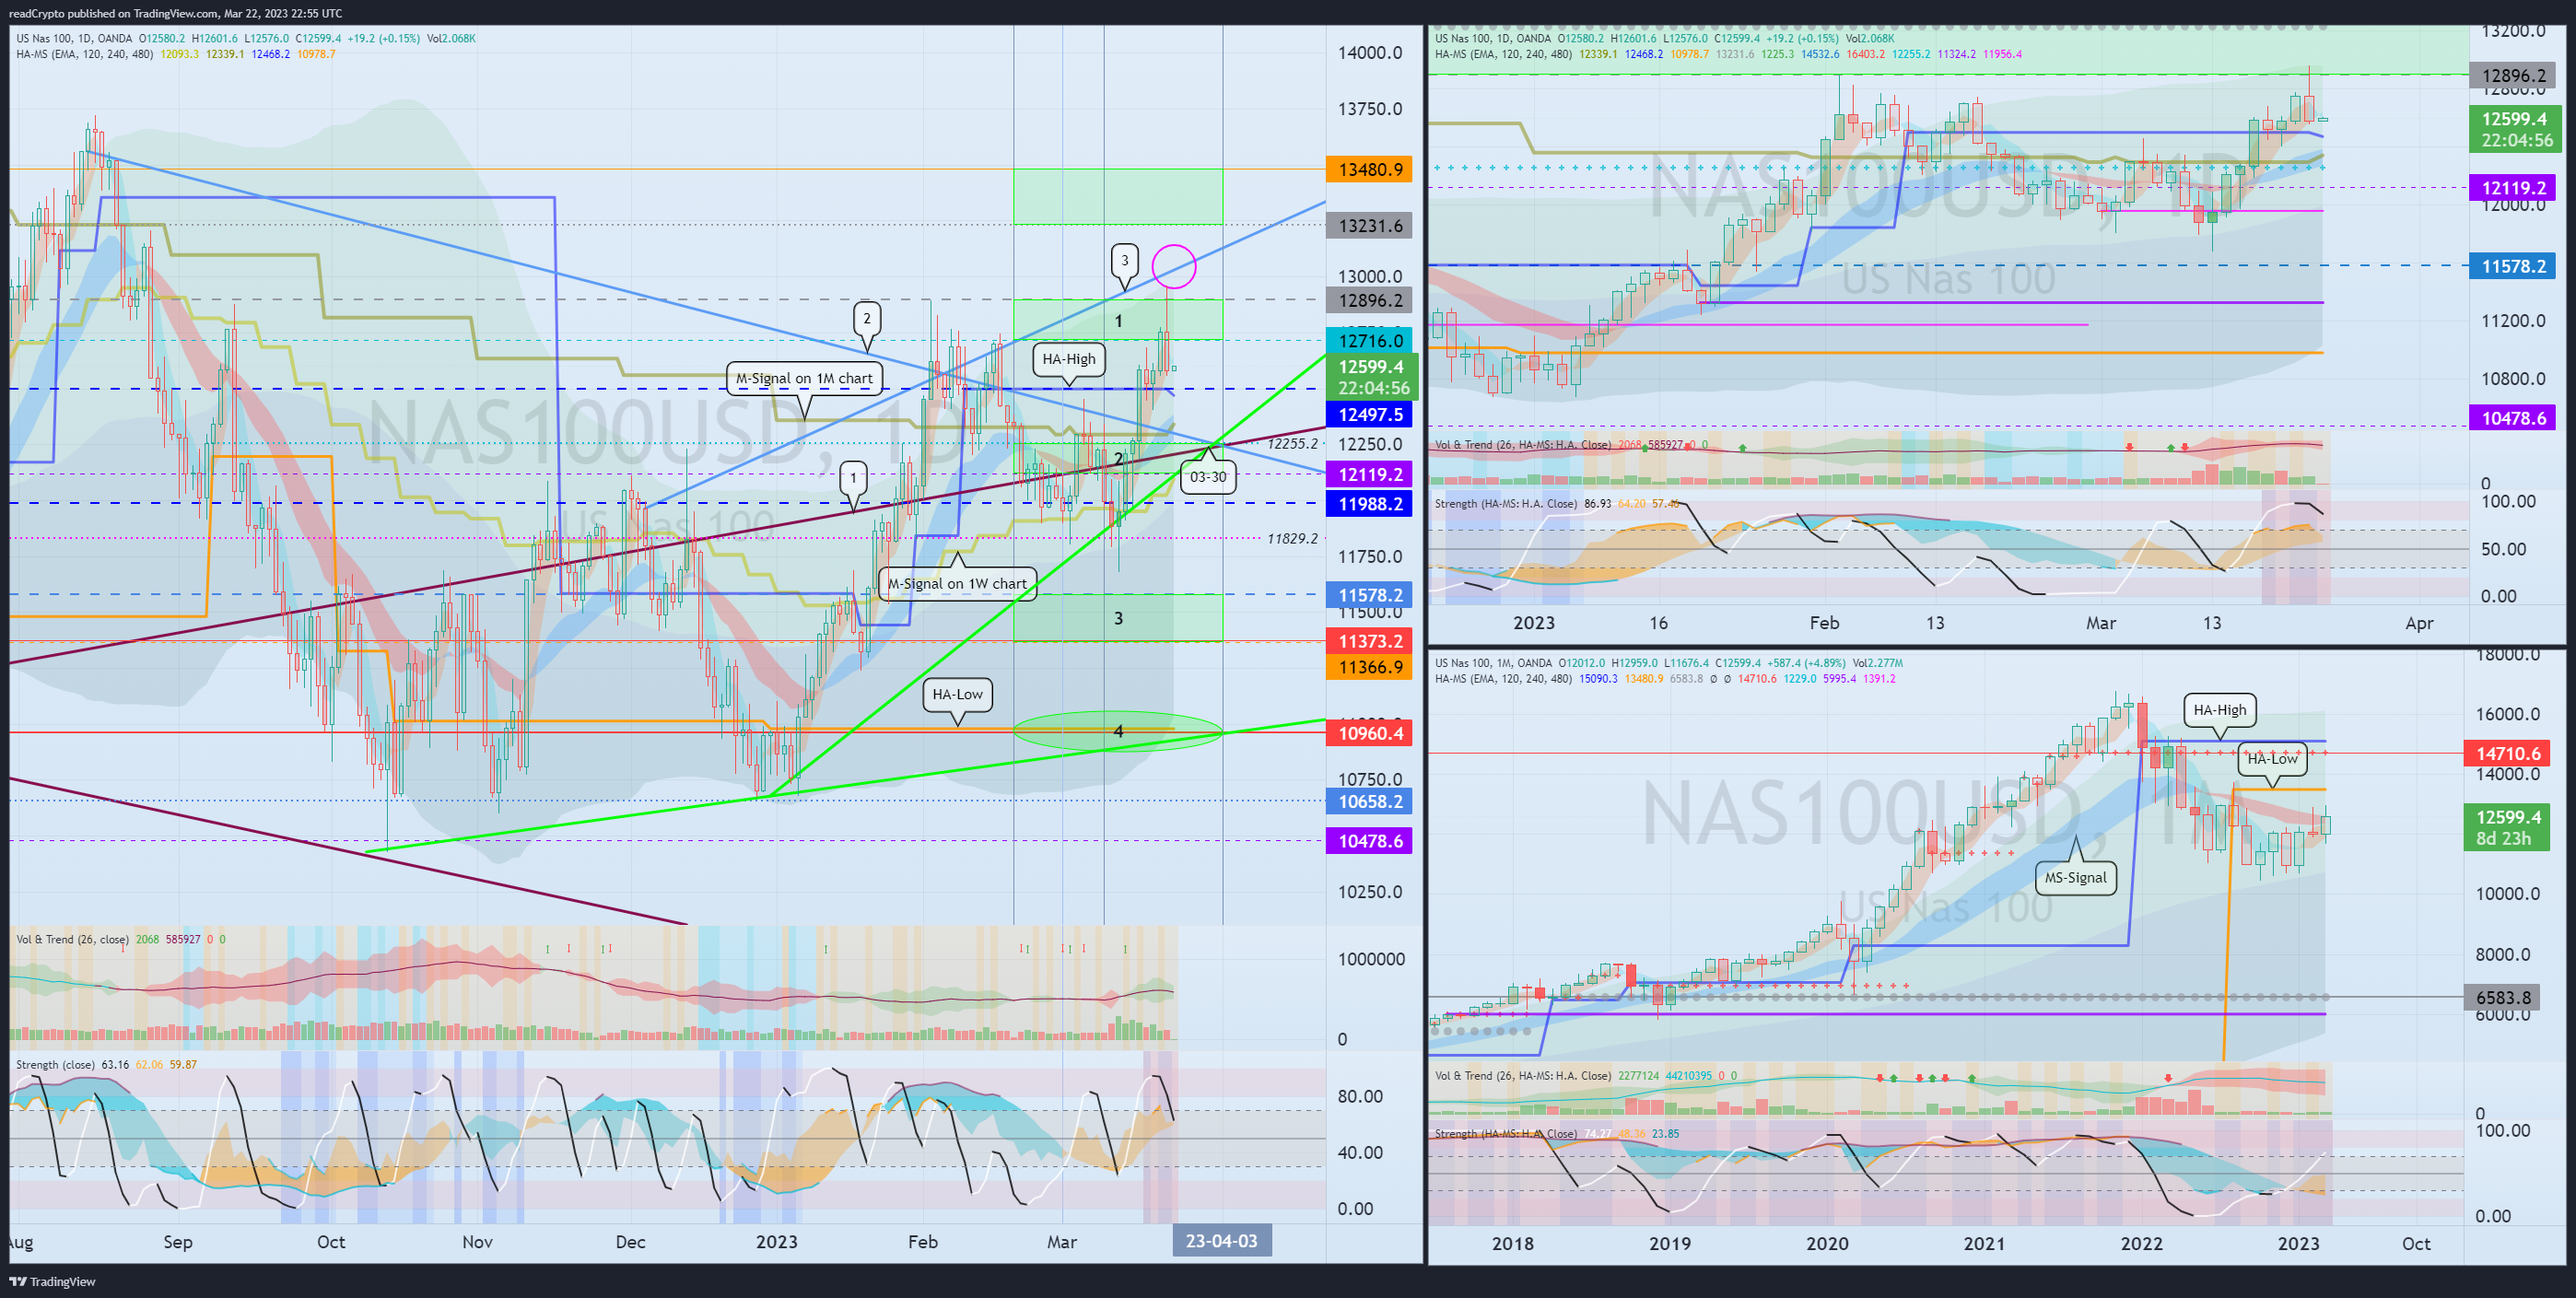Click the blue 10658.2 price label

[x=1369, y=801]
